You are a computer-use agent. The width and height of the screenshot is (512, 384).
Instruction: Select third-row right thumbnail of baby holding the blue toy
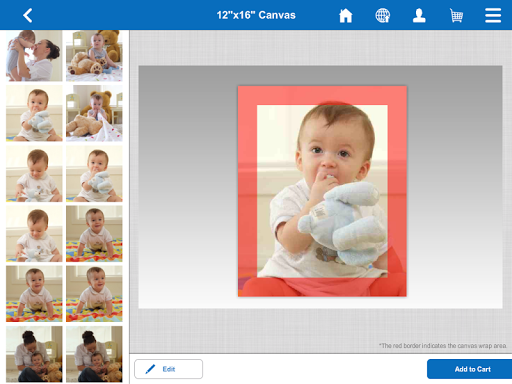point(94,174)
